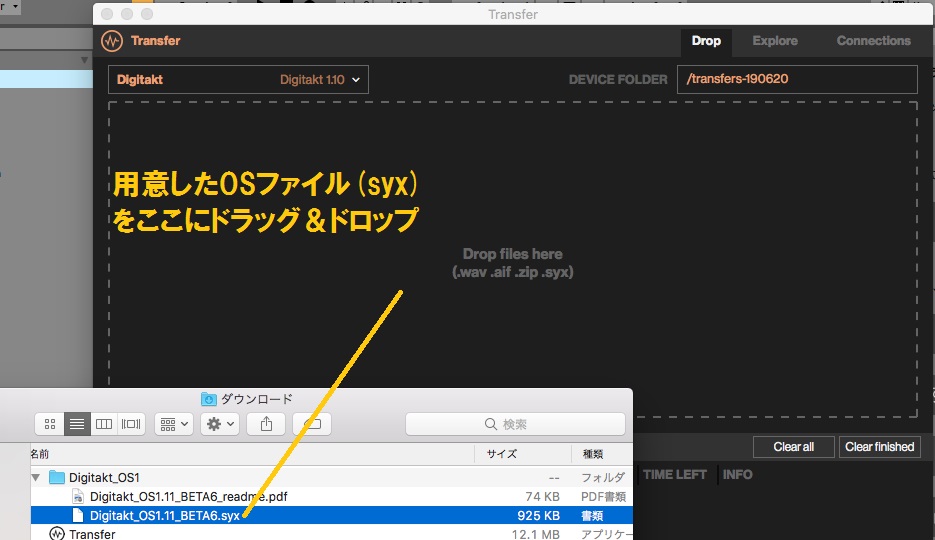Collapse the Digitakt_OS1 folder disclosure triangle

(36, 477)
